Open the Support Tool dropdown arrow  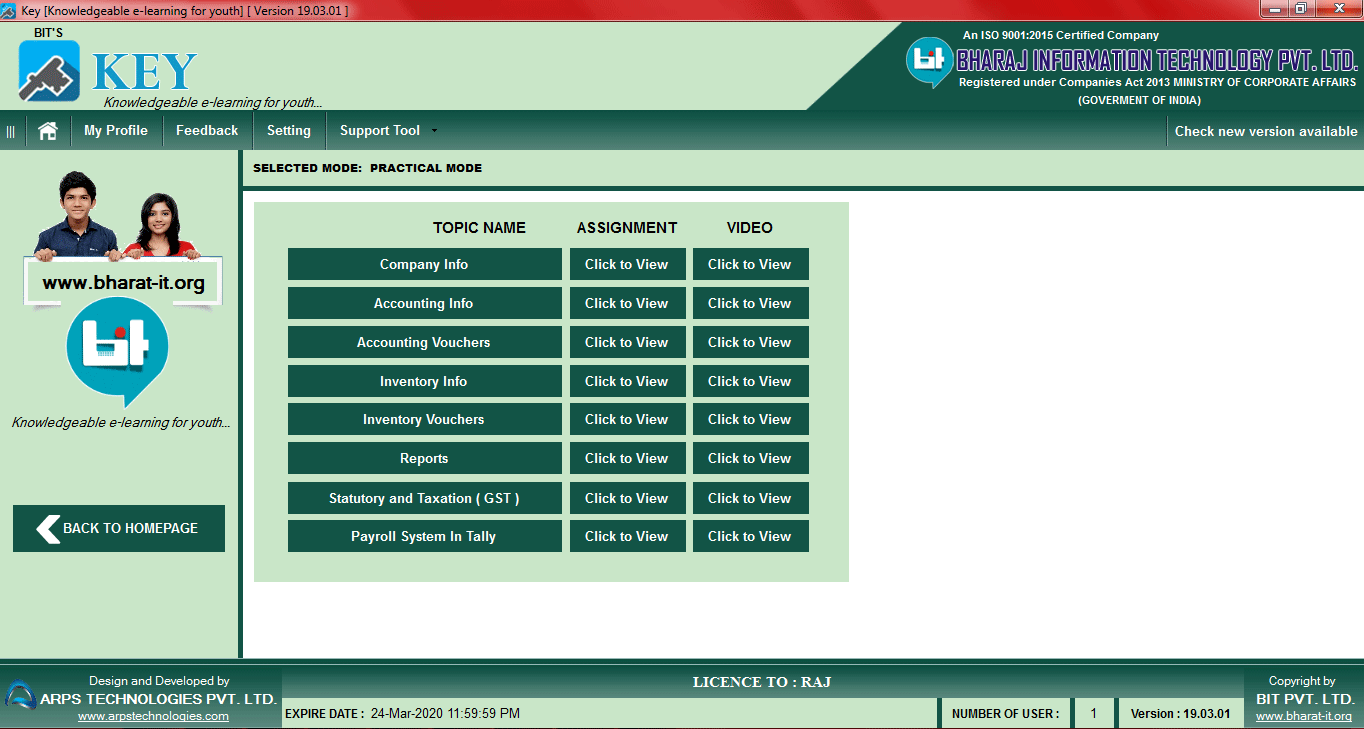click(x=433, y=131)
